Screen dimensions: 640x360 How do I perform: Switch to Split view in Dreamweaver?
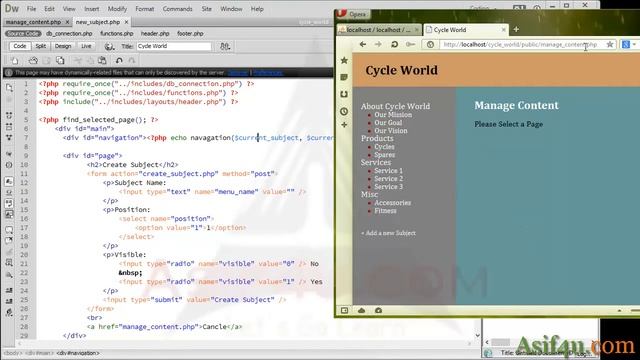[40, 46]
